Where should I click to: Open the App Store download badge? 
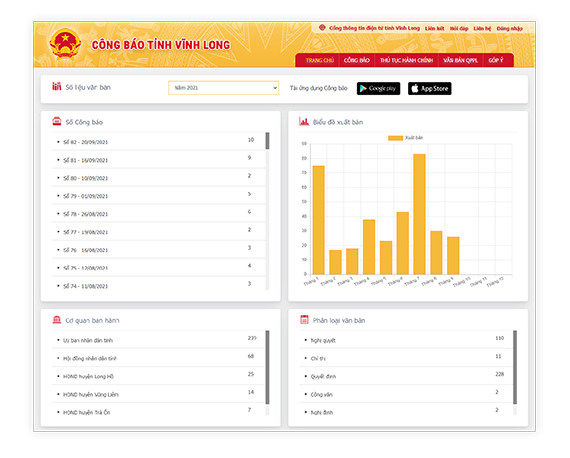(430, 88)
